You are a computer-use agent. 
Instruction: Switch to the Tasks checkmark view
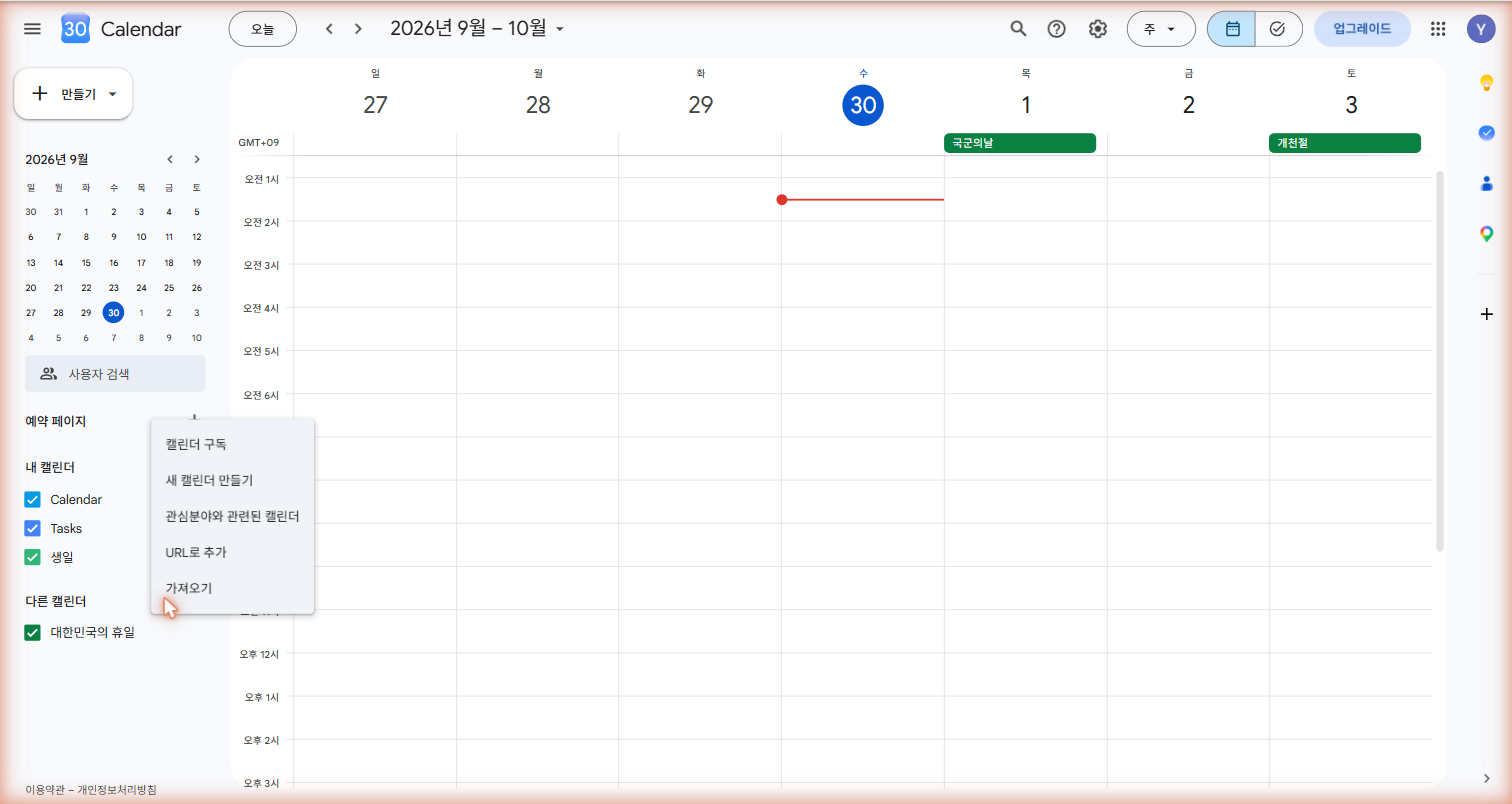point(1278,29)
